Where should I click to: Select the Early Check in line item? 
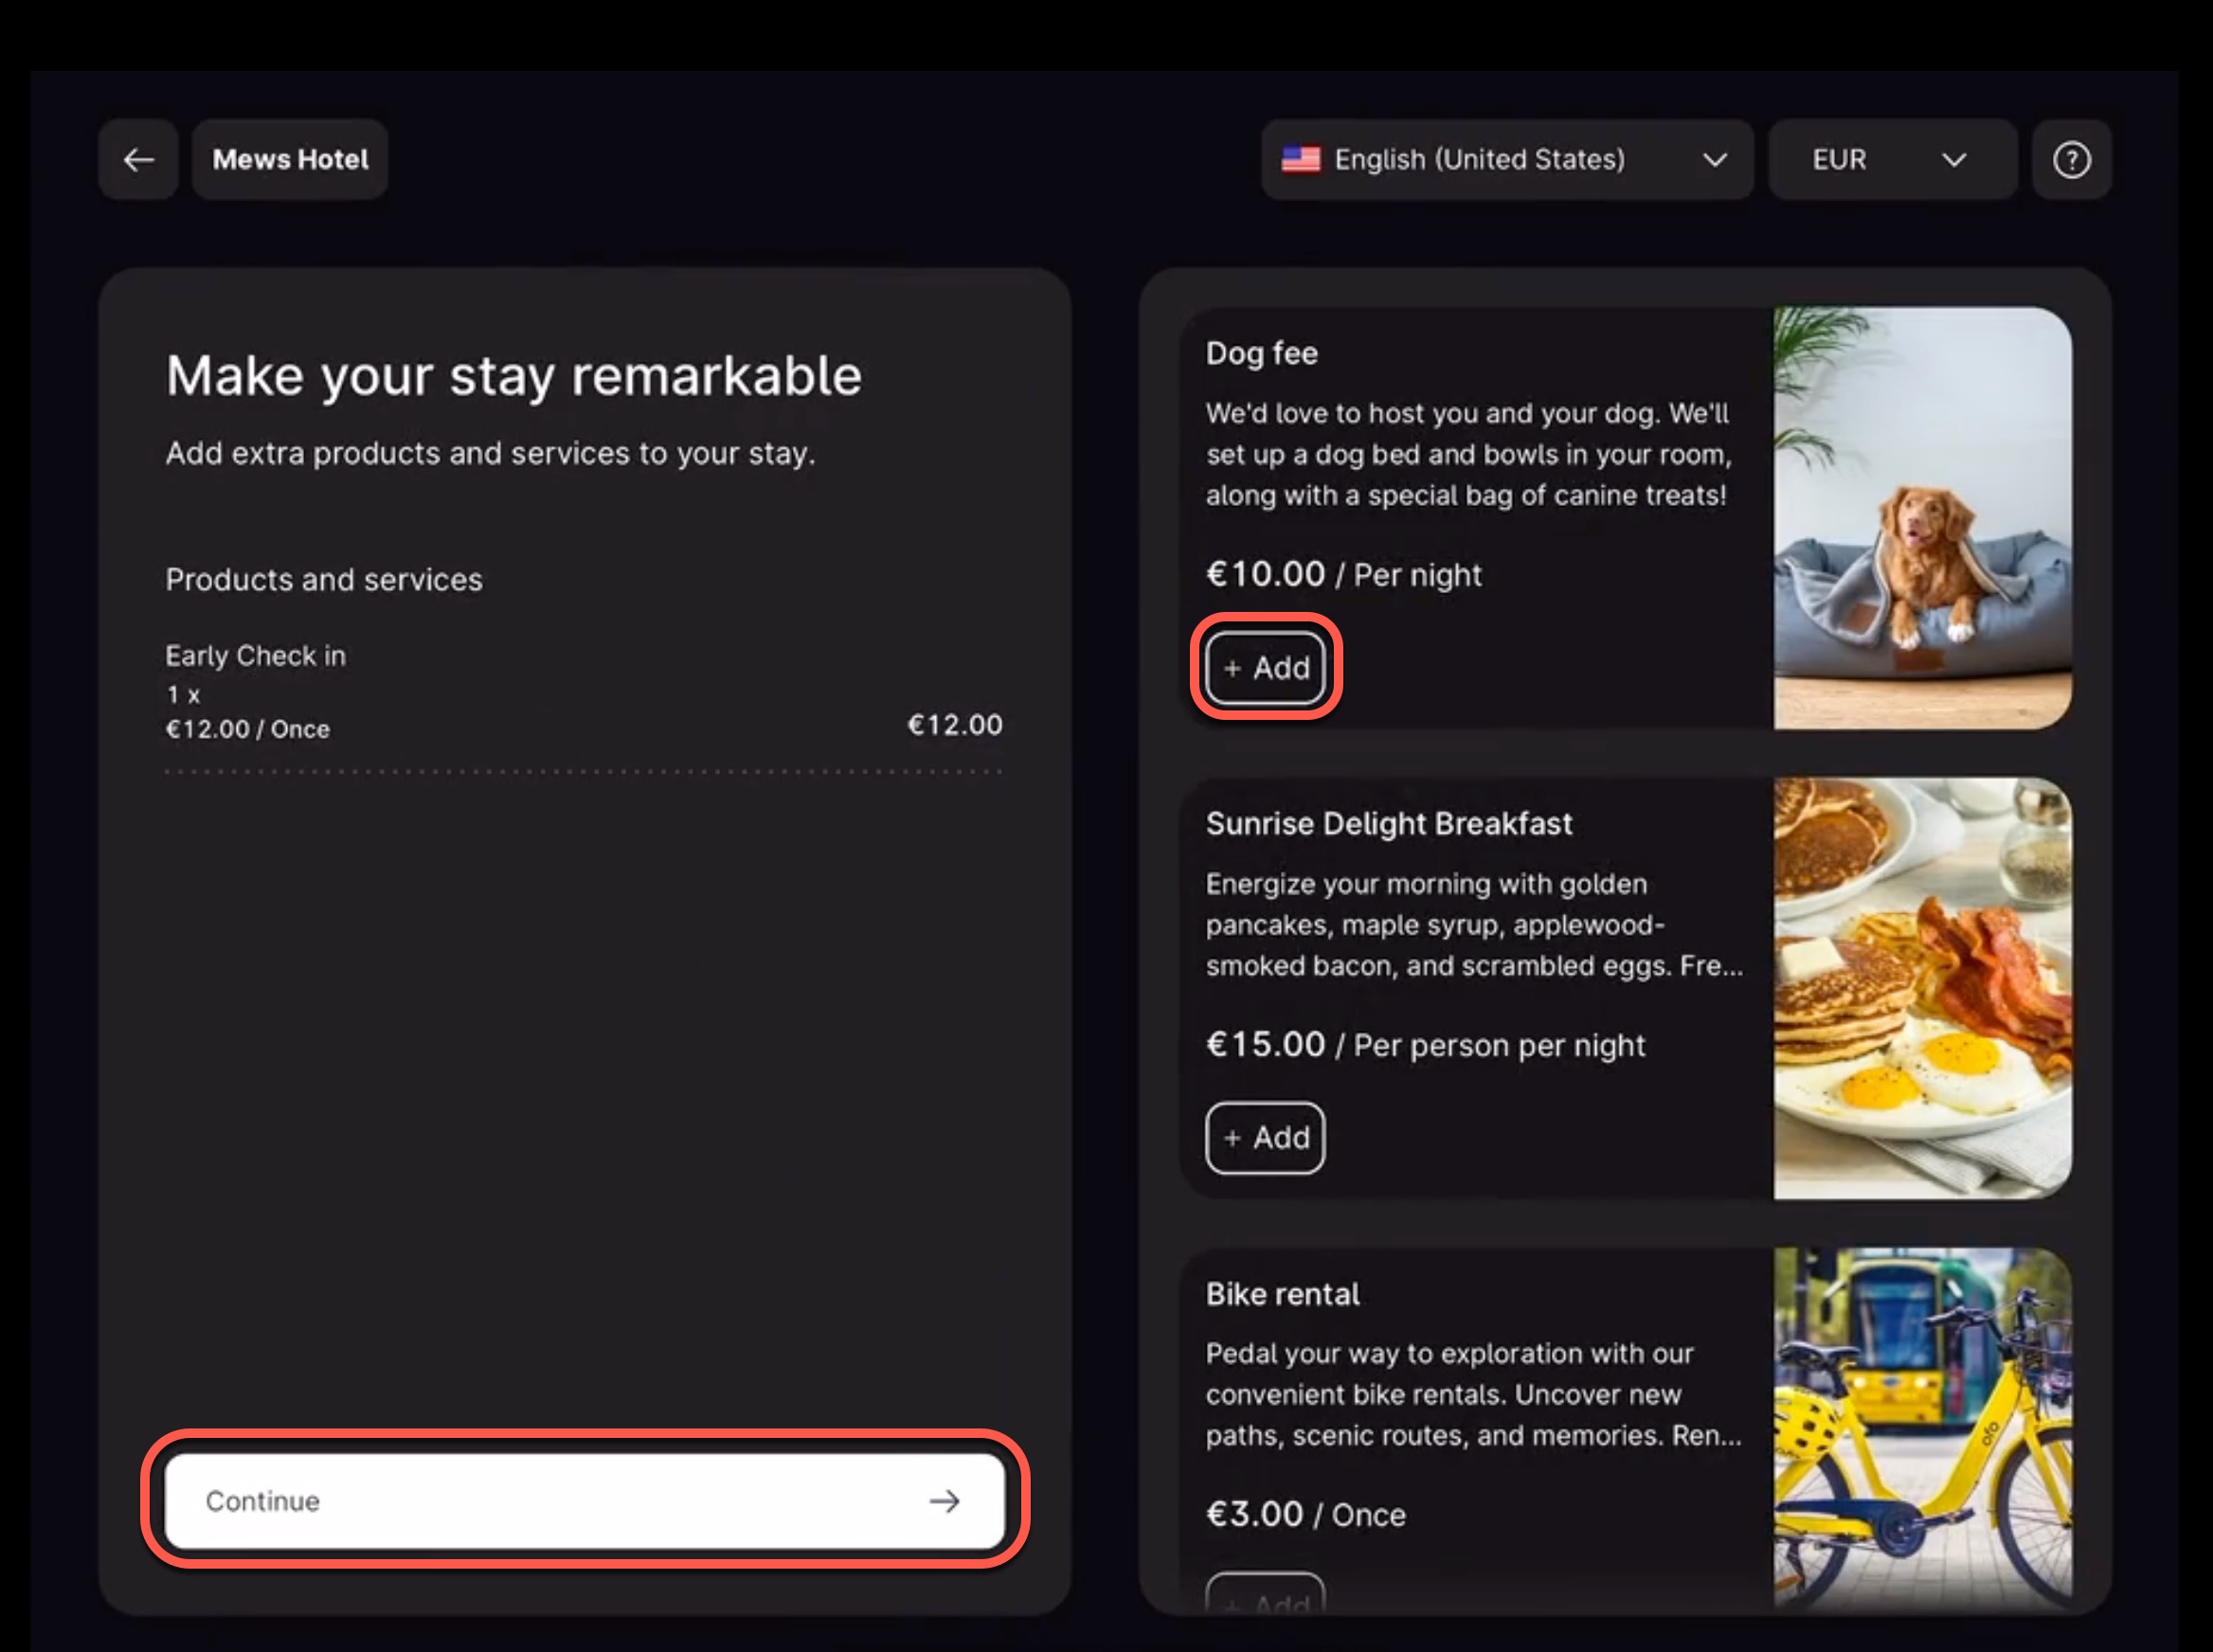pos(255,656)
